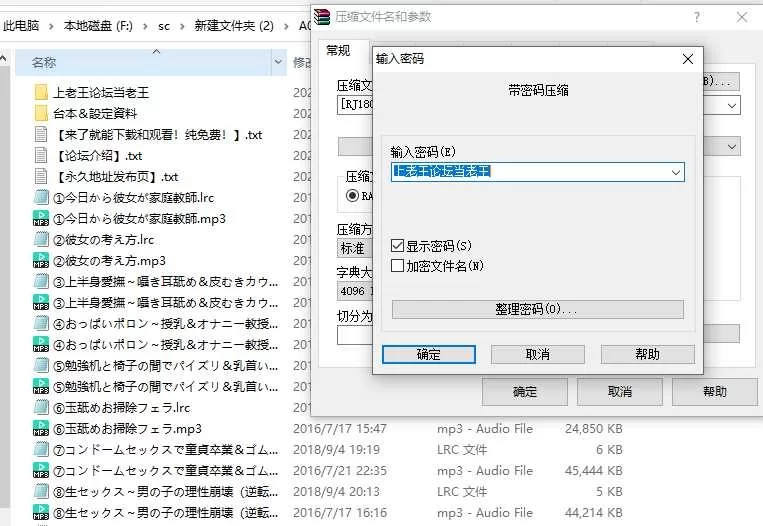Click size value 44,214 KB
This screenshot has height=526, width=763.
pyautogui.click(x=594, y=512)
